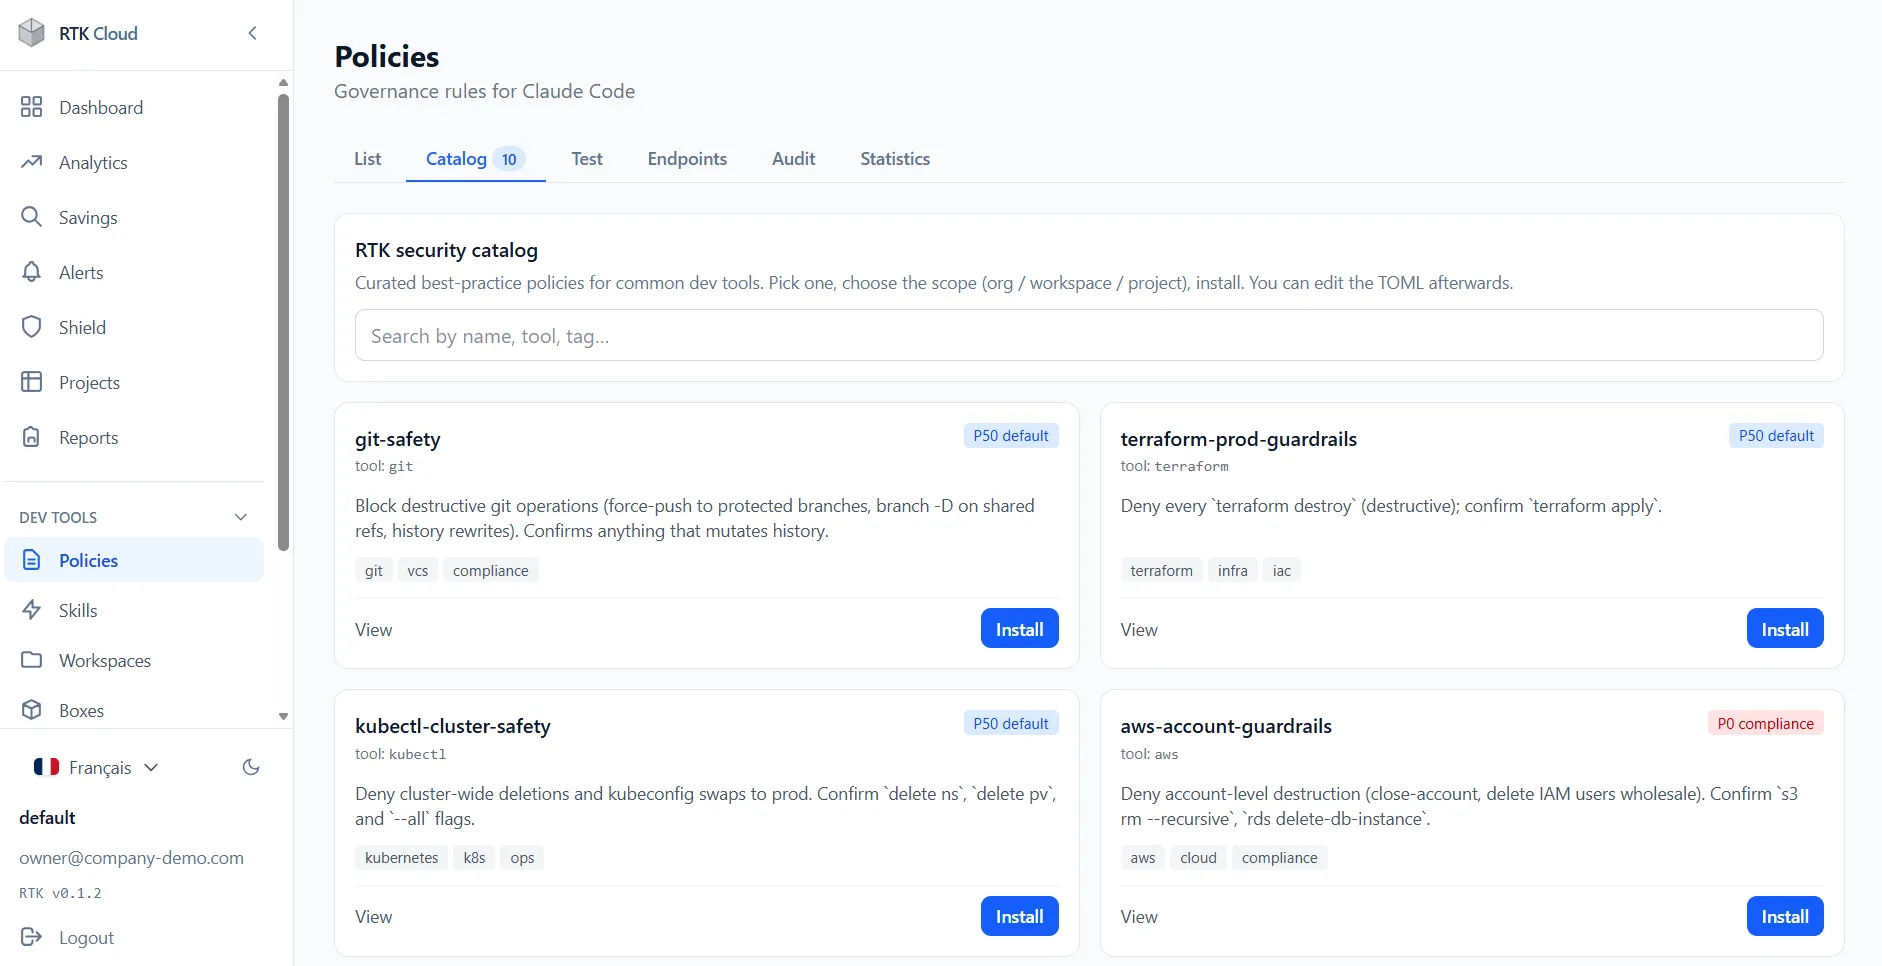Click the Logout arrow icon
This screenshot has width=1882, height=966.
pyautogui.click(x=32, y=937)
